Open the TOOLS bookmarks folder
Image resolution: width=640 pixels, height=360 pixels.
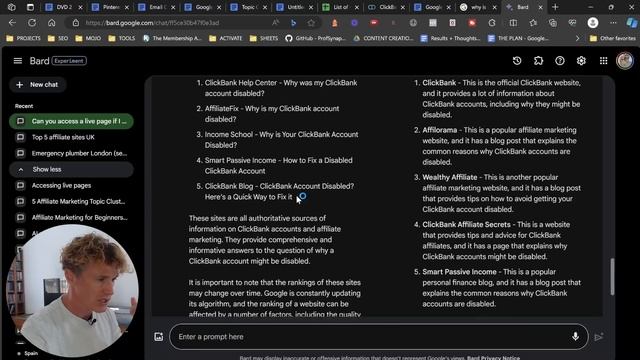pyautogui.click(x=122, y=38)
